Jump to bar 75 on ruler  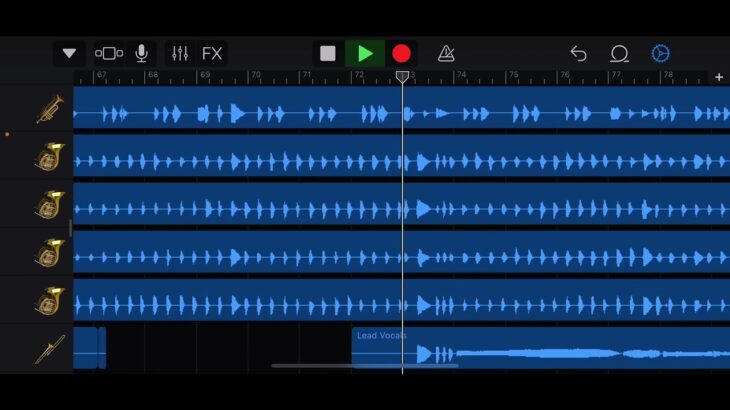pos(514,75)
